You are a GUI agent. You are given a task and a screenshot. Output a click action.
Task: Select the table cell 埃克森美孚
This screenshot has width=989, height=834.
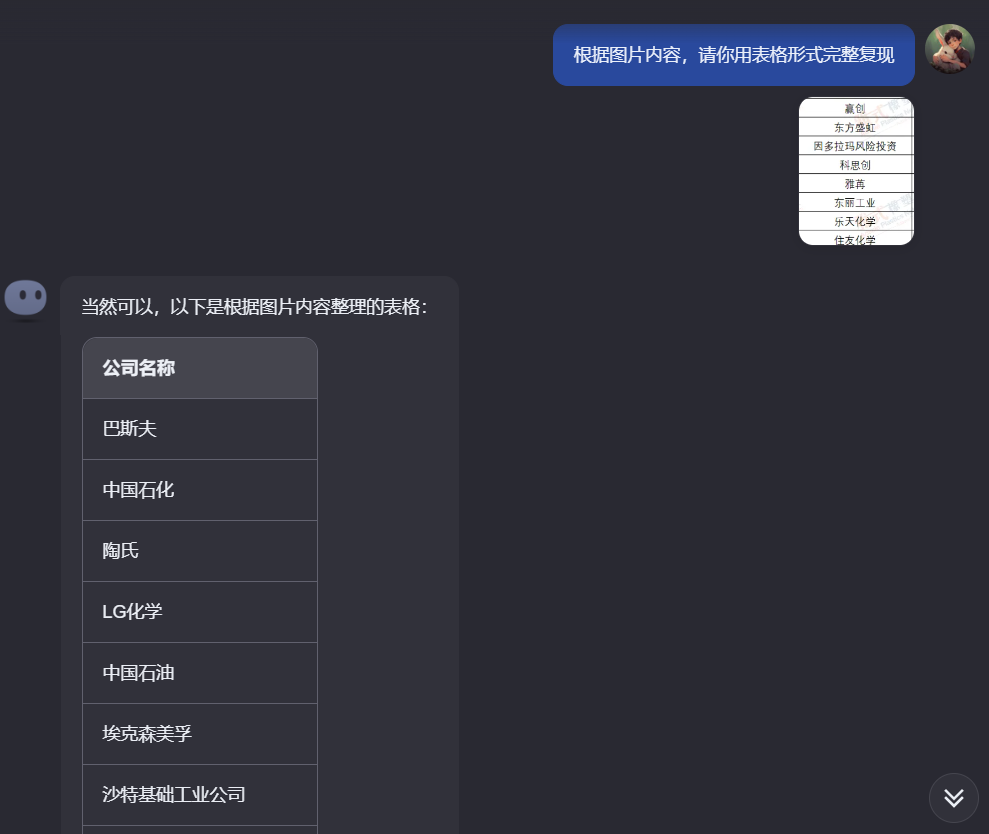200,734
